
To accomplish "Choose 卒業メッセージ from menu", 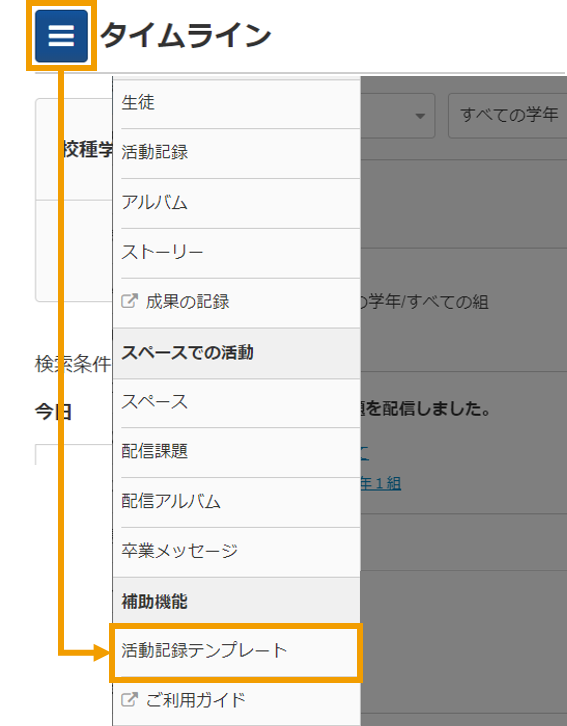I will click(x=237, y=551).
